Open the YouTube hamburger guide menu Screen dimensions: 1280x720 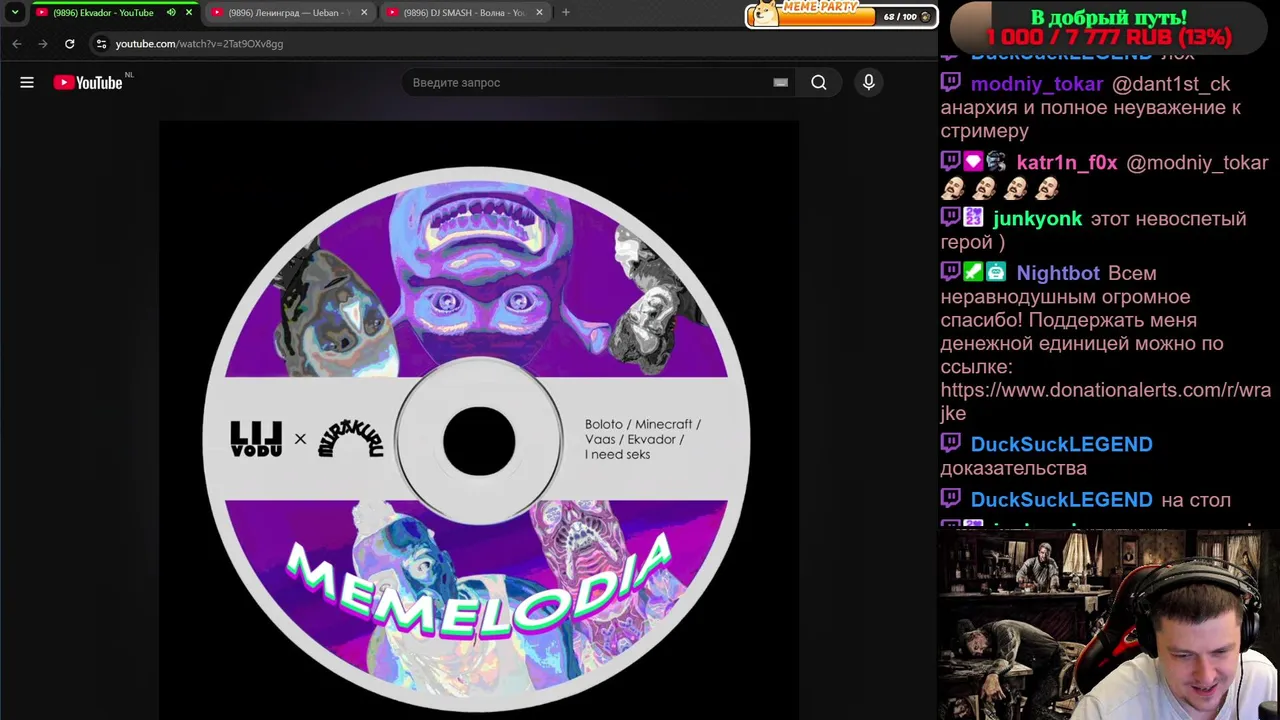click(x=27, y=83)
